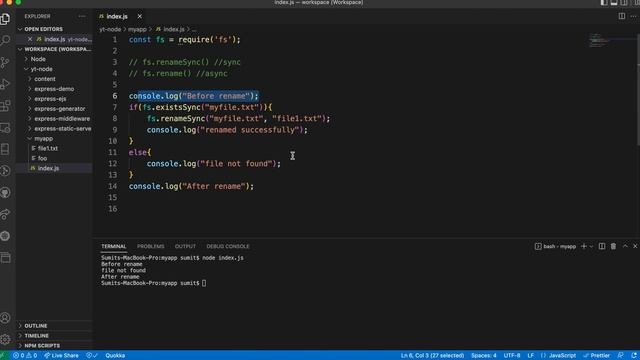The image size is (640, 360).
Task: Open the Run and Debug view icon
Action: coord(5,84)
